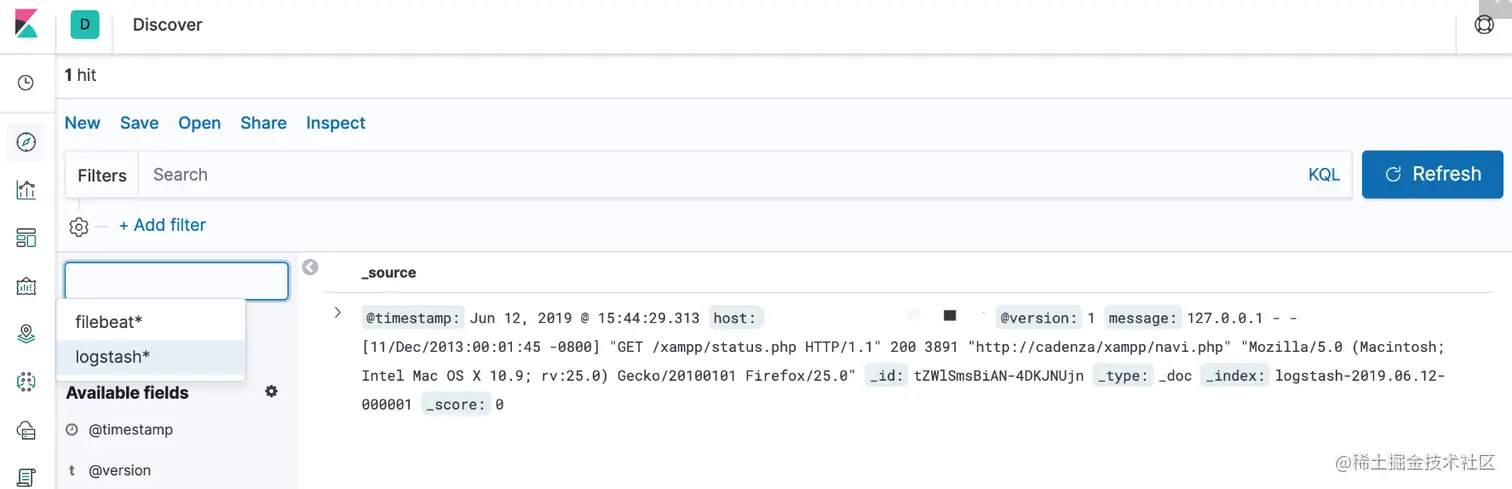The height and width of the screenshot is (489, 1512).
Task: Open the Machine Learning sidebar icon
Action: pyautogui.click(x=26, y=382)
